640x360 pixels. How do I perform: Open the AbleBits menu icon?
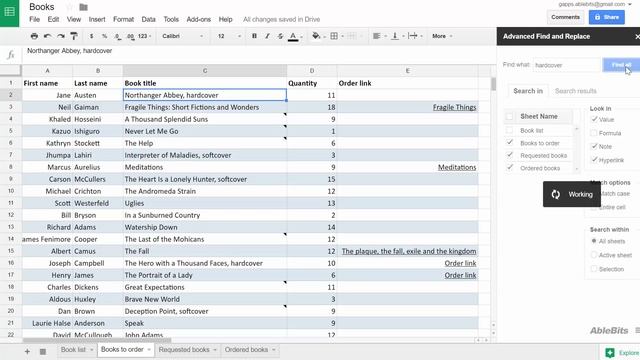[637, 330]
